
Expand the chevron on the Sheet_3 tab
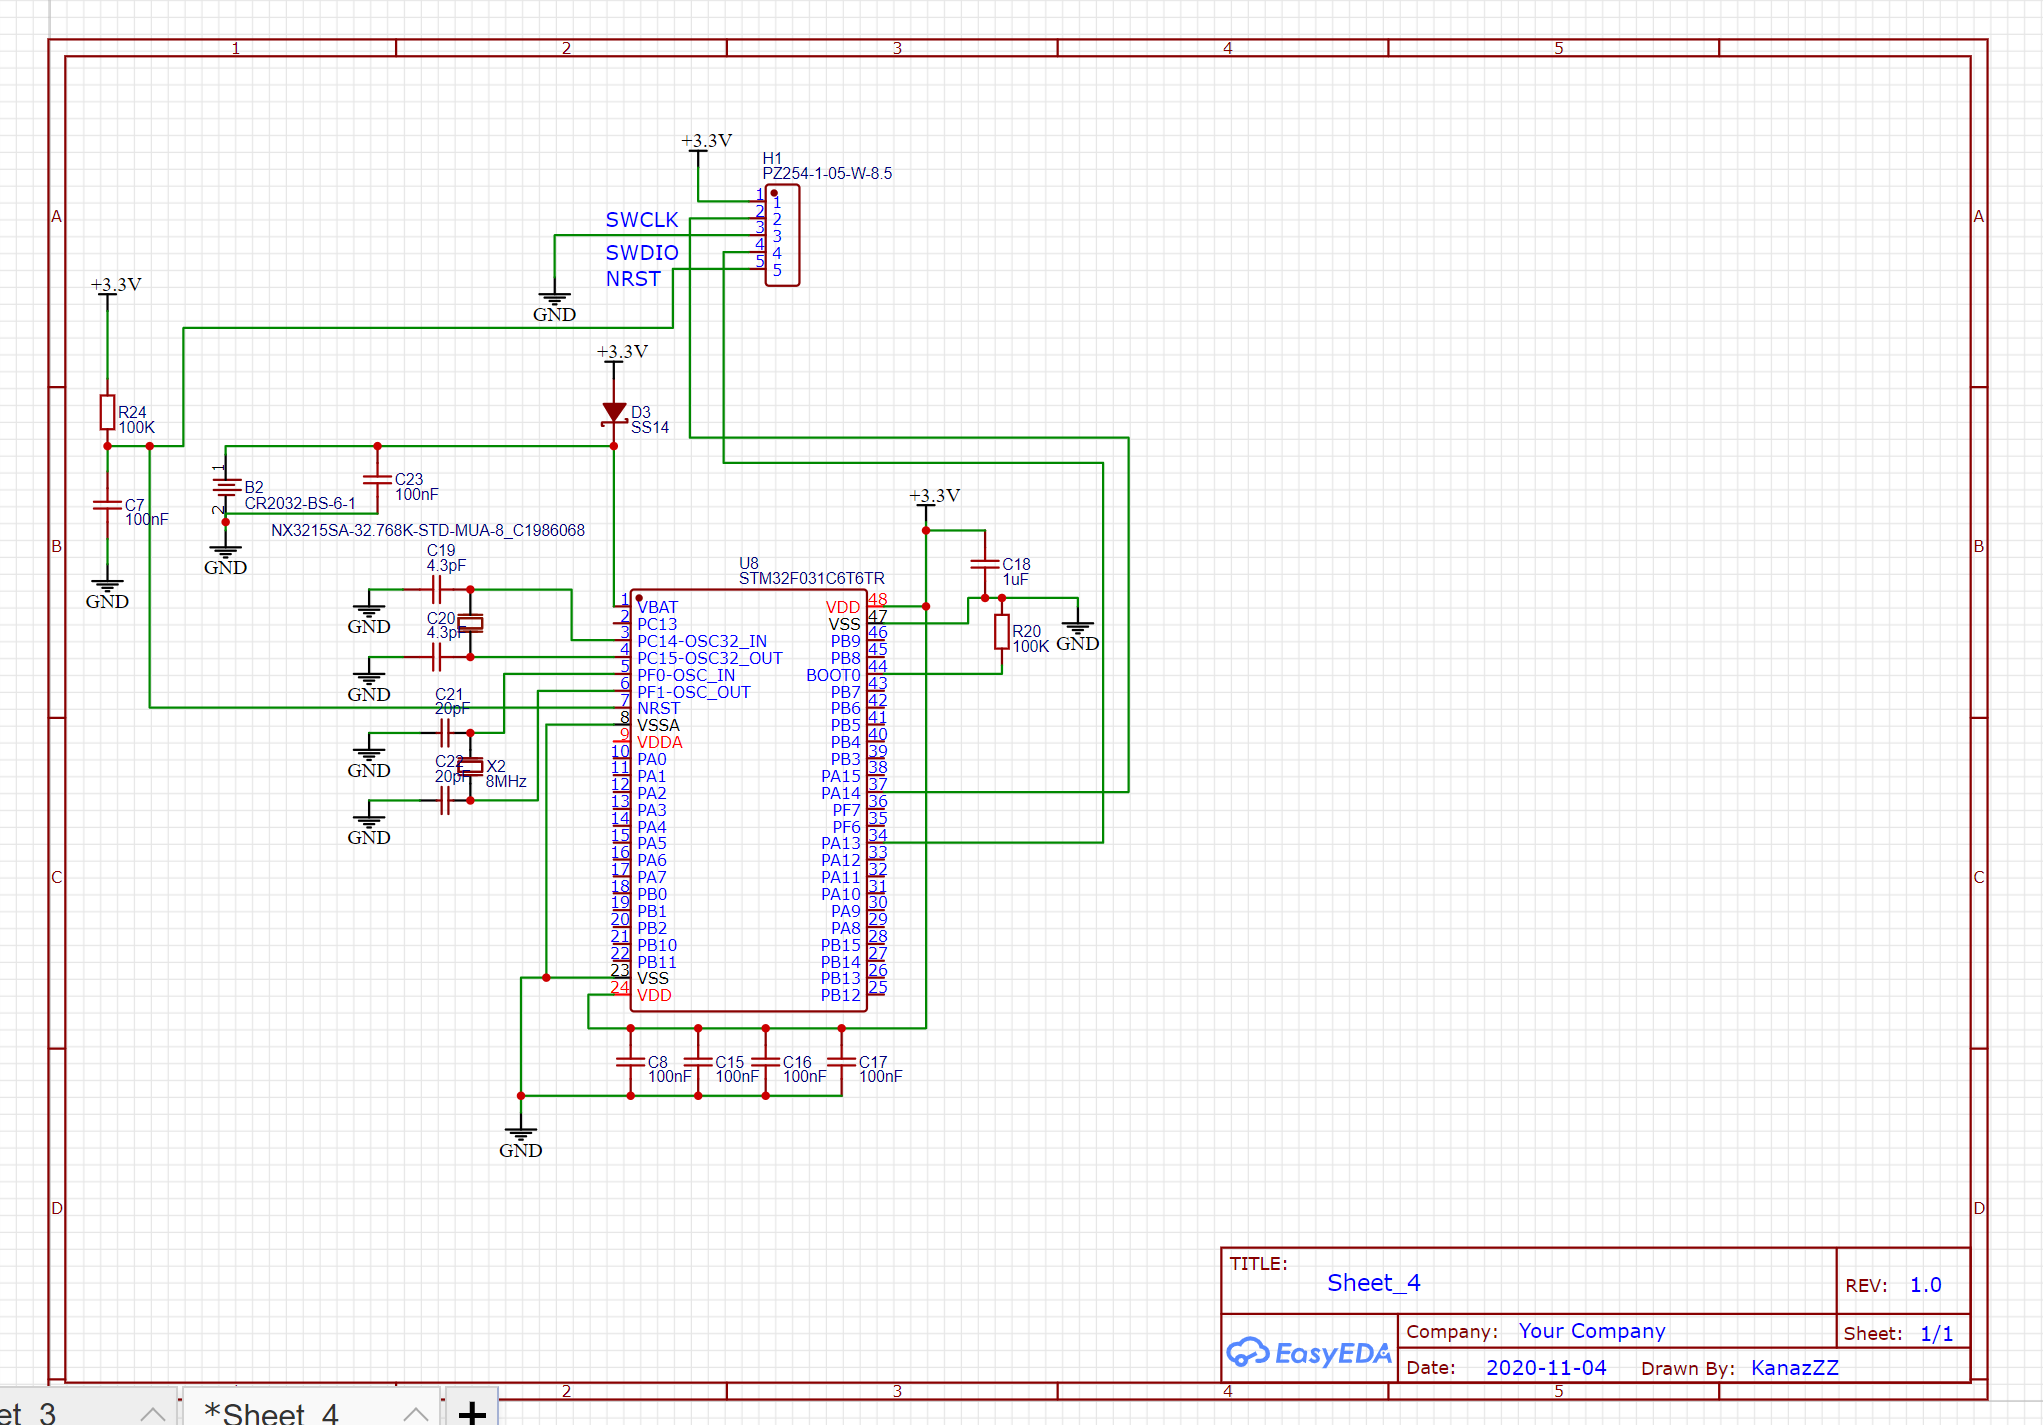[153, 1413]
